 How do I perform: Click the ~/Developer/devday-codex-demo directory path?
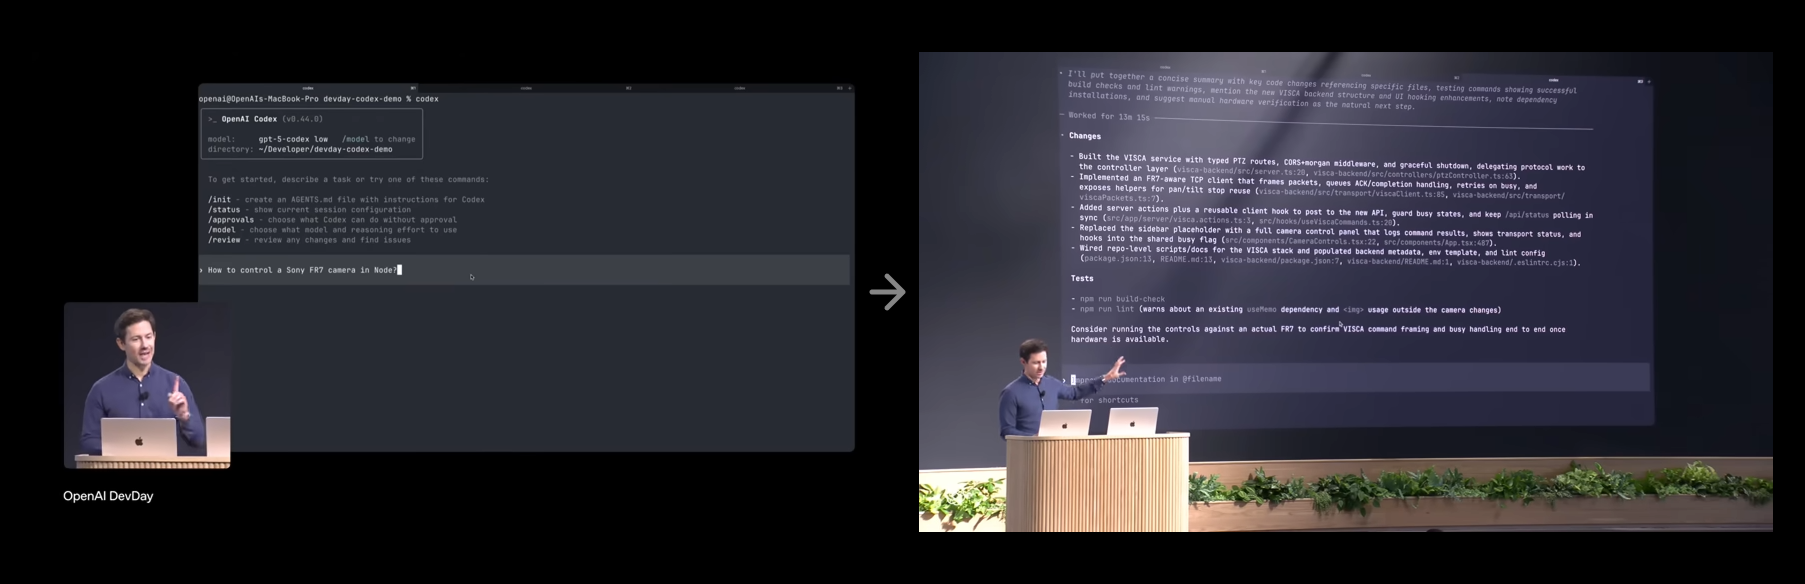point(325,149)
